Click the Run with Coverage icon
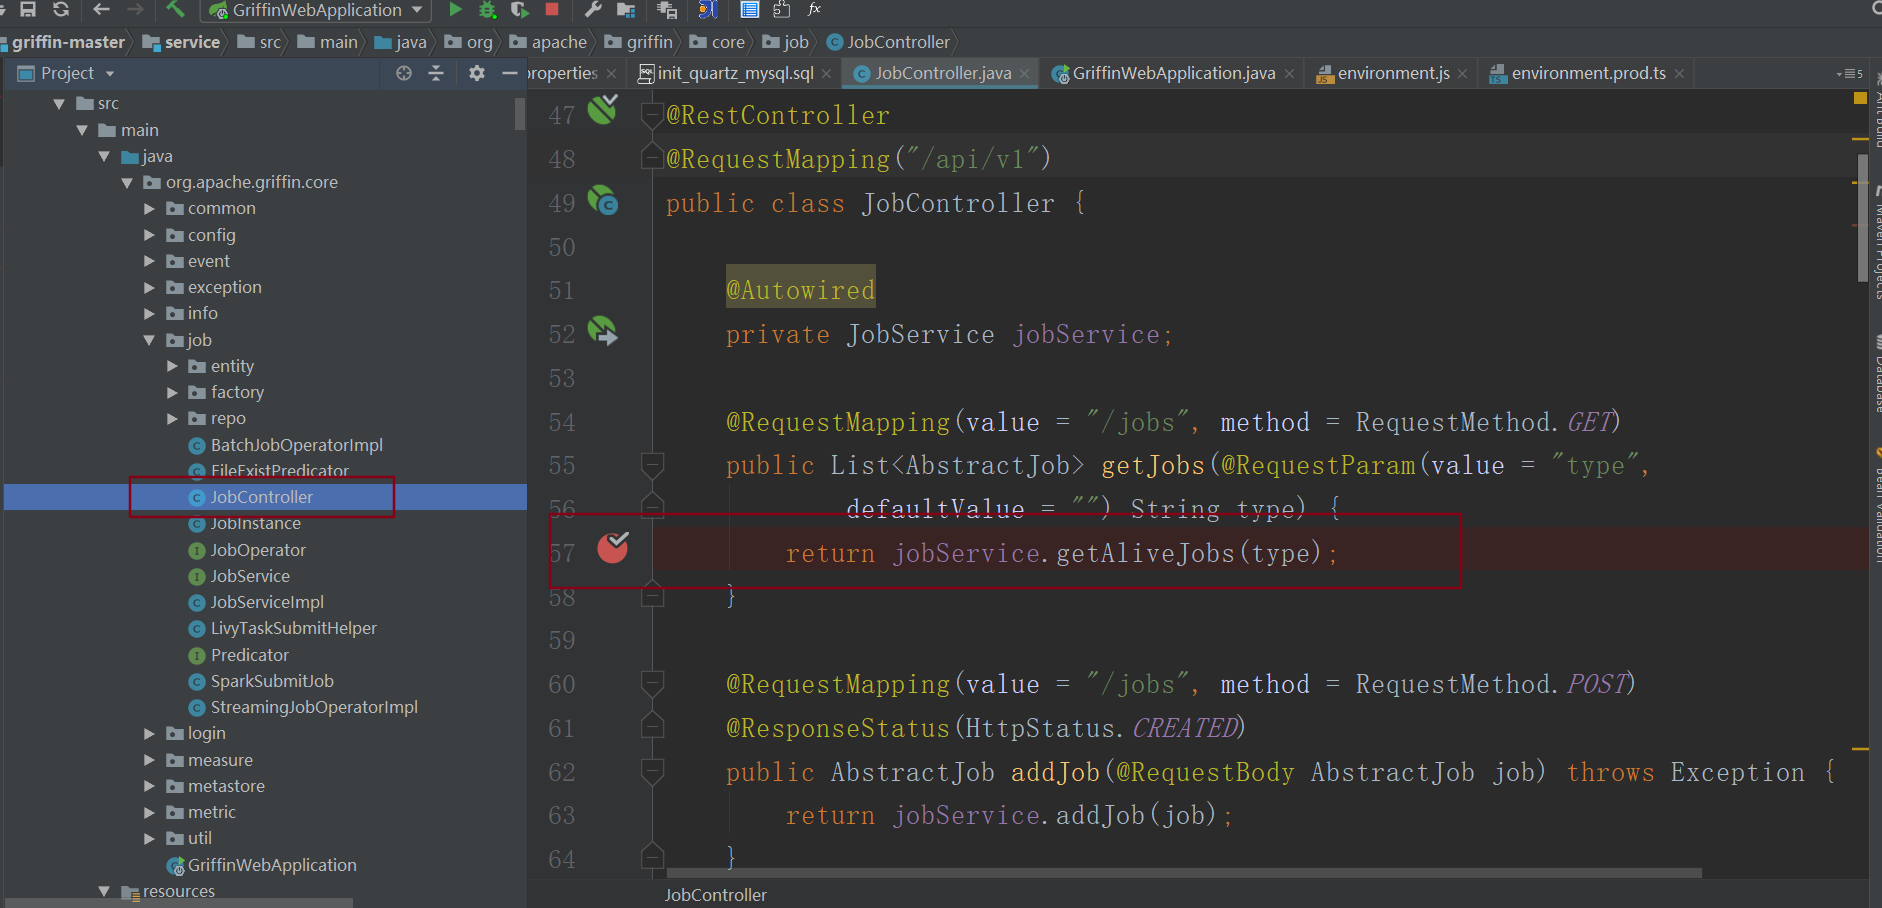 click(519, 9)
